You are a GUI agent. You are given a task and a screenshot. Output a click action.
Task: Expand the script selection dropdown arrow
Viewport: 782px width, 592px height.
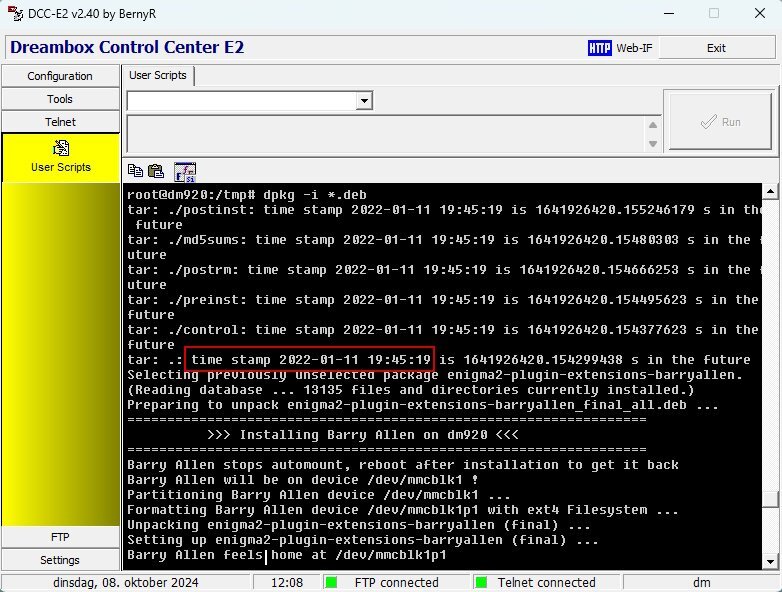pyautogui.click(x=365, y=101)
